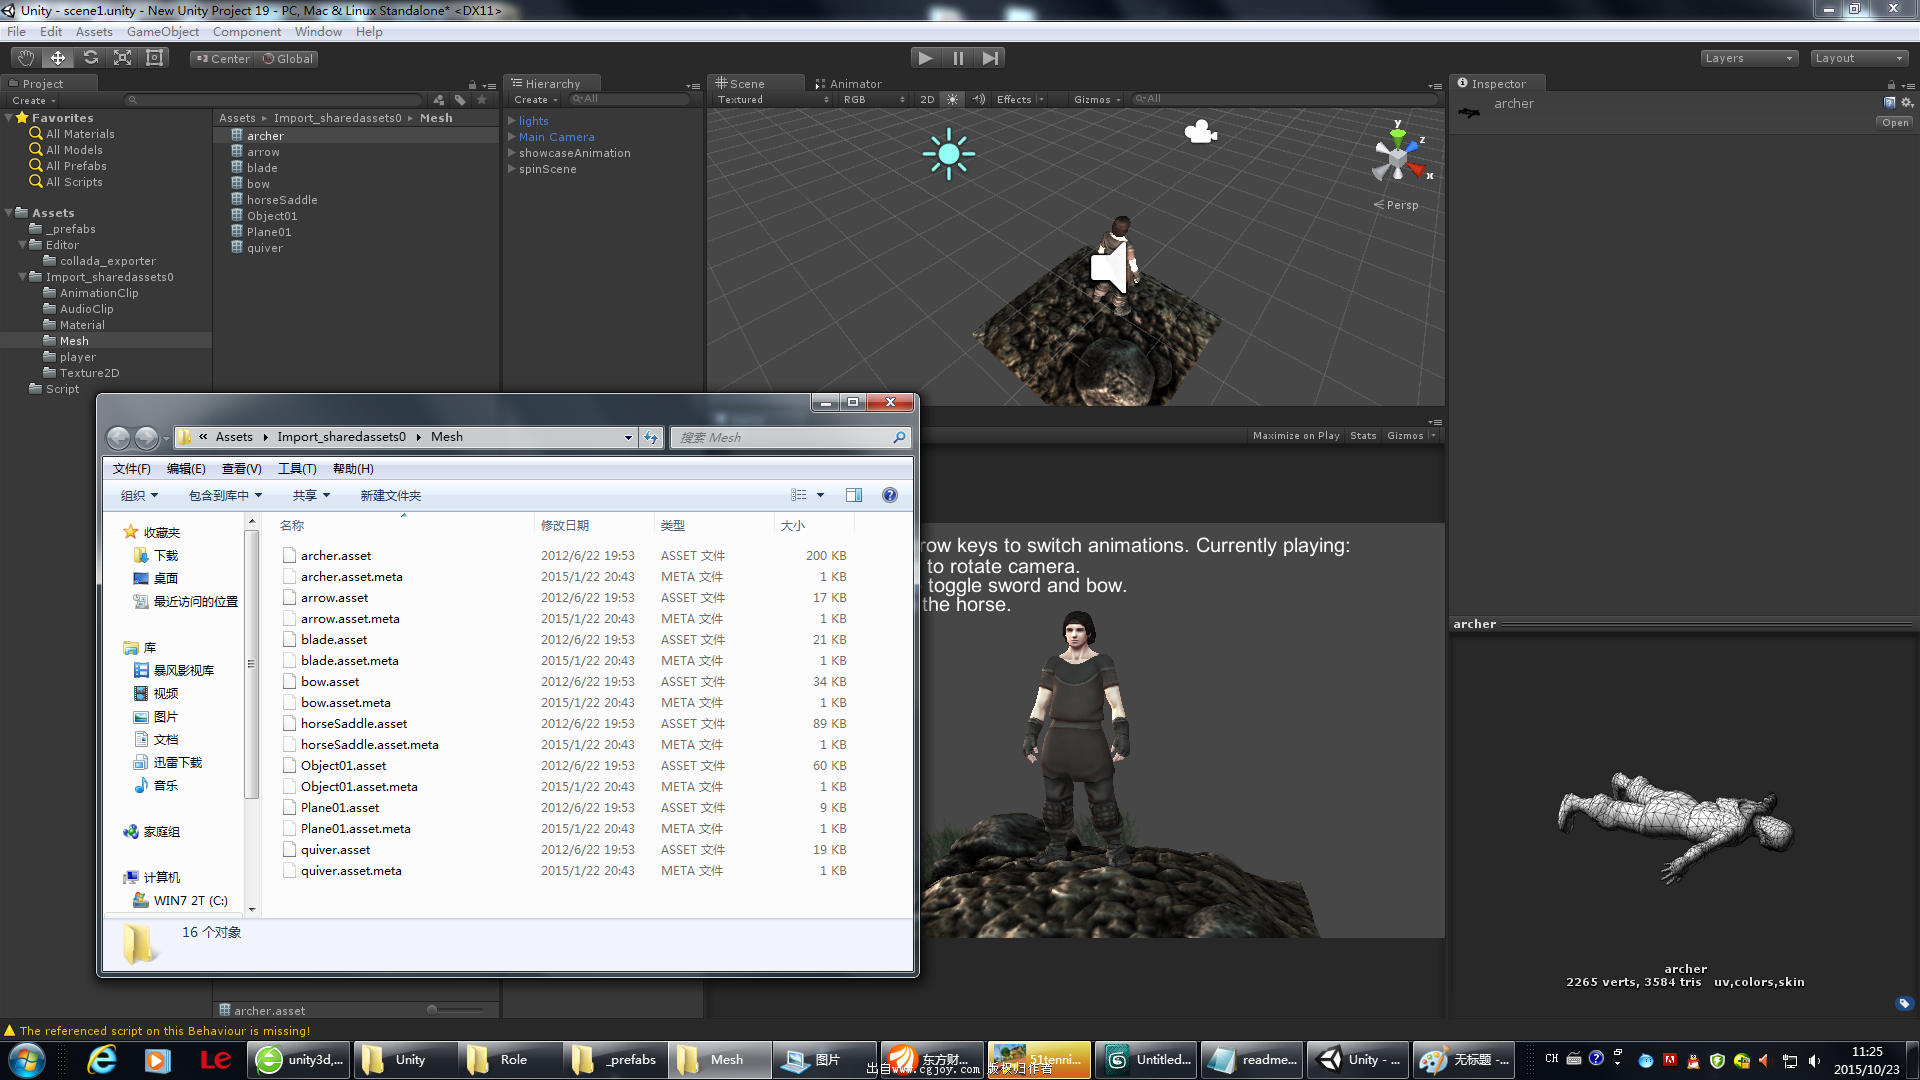Image resolution: width=1920 pixels, height=1080 pixels.
Task: Click 新建文件夹 button in Explorer
Action: 391,496
